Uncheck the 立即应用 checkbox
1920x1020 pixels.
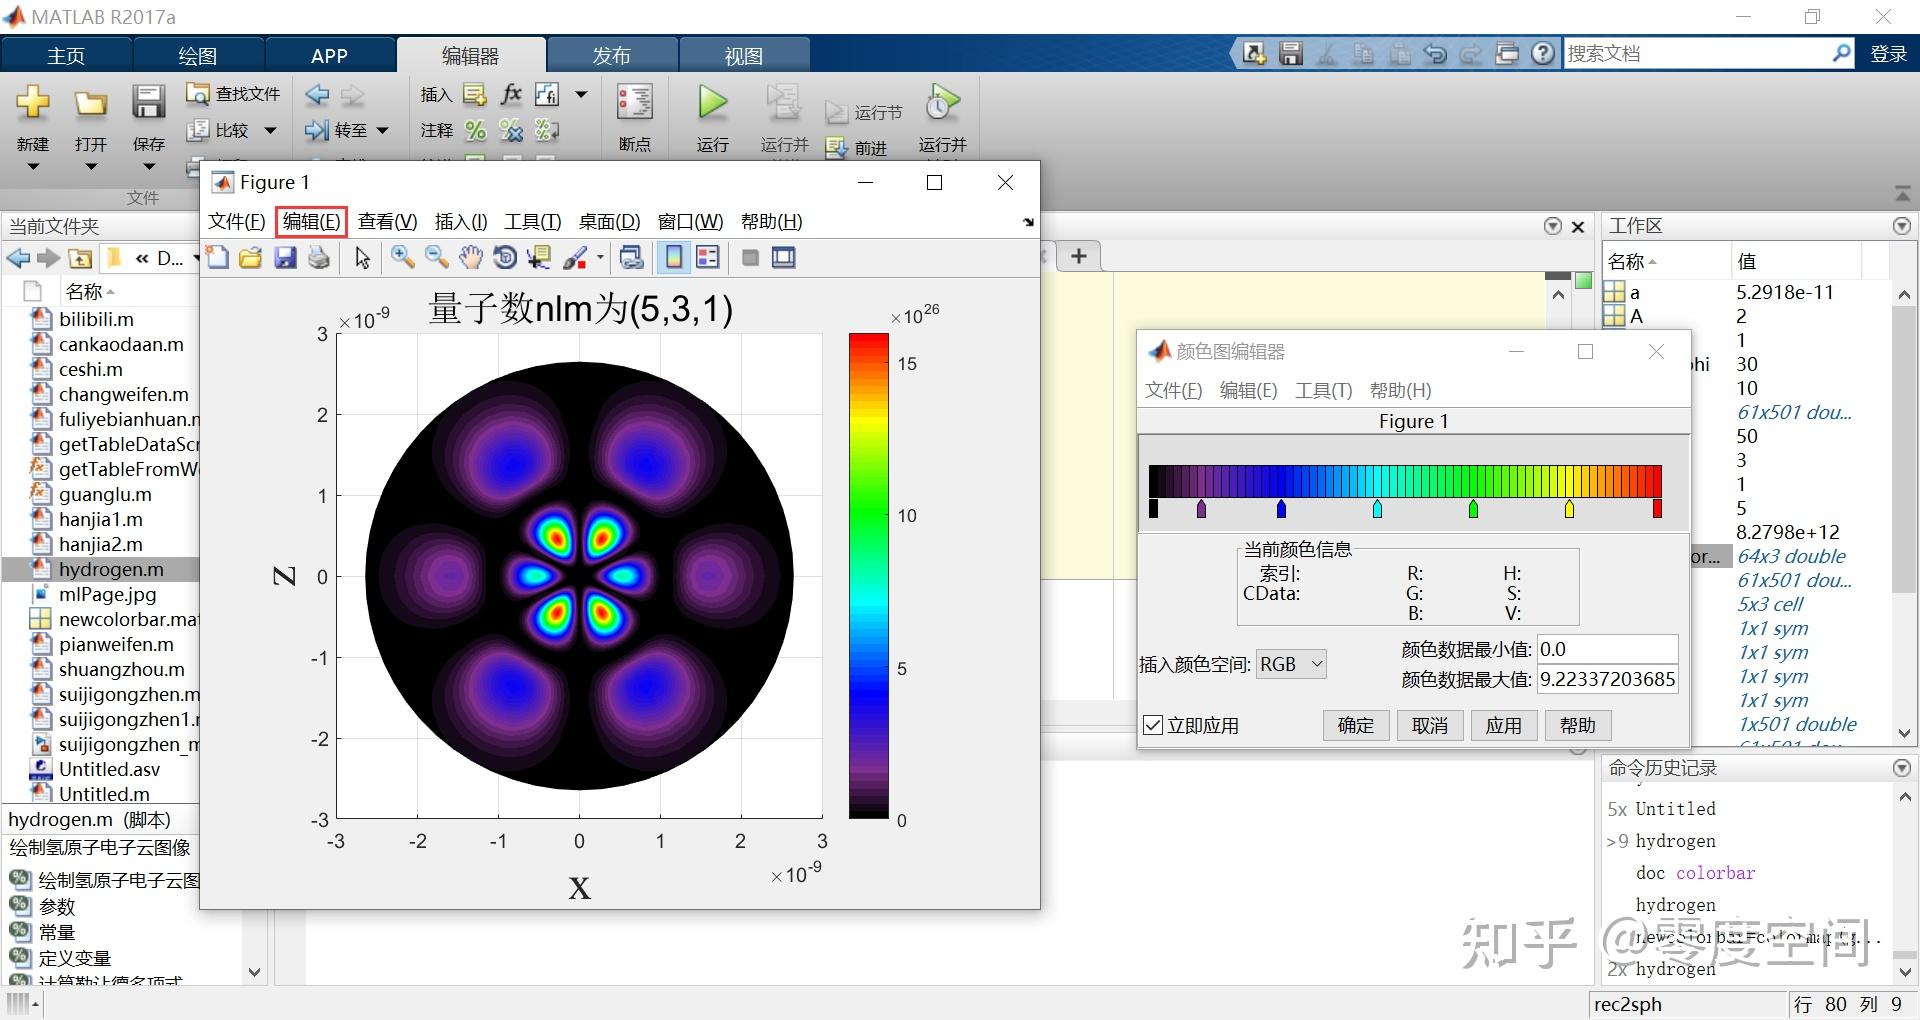coord(1154,725)
